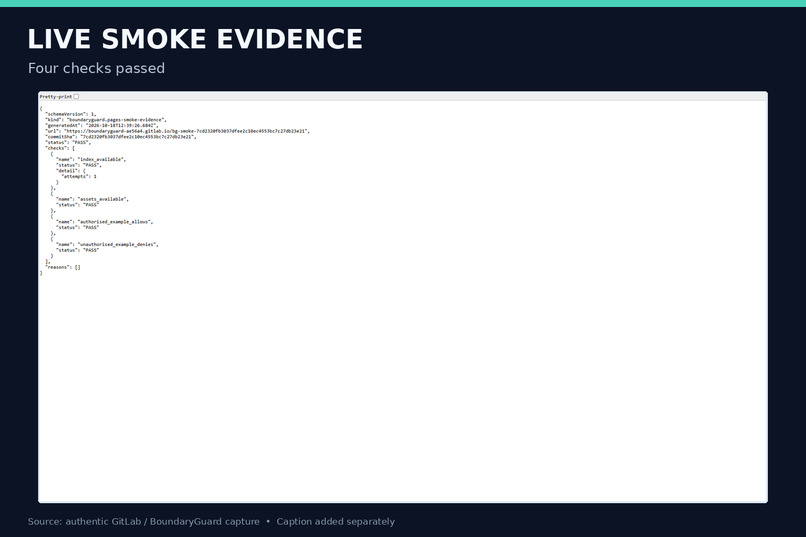Click the "index_available" name line
This screenshot has width=806, height=537.
90,159
